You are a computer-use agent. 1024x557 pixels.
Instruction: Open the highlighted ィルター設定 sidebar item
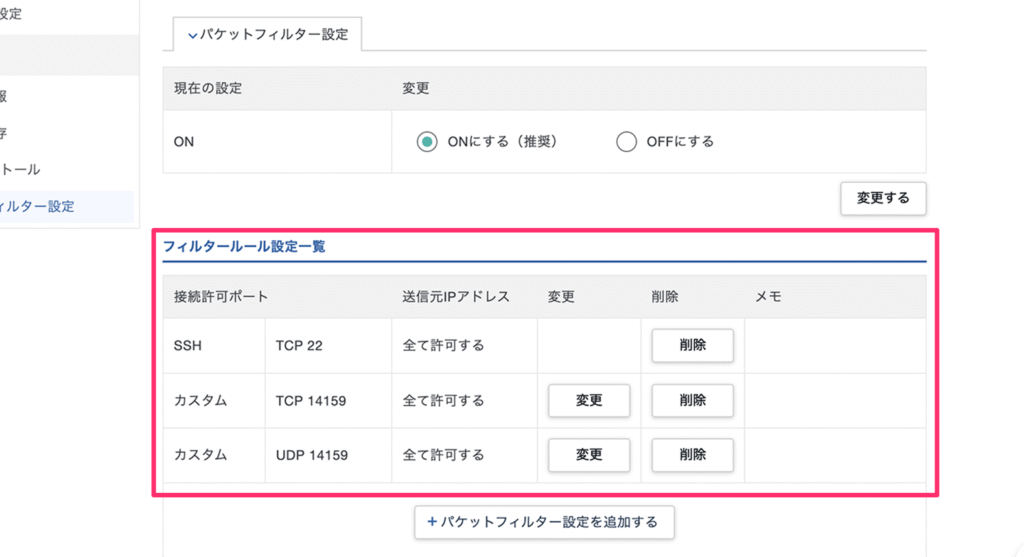[38, 207]
